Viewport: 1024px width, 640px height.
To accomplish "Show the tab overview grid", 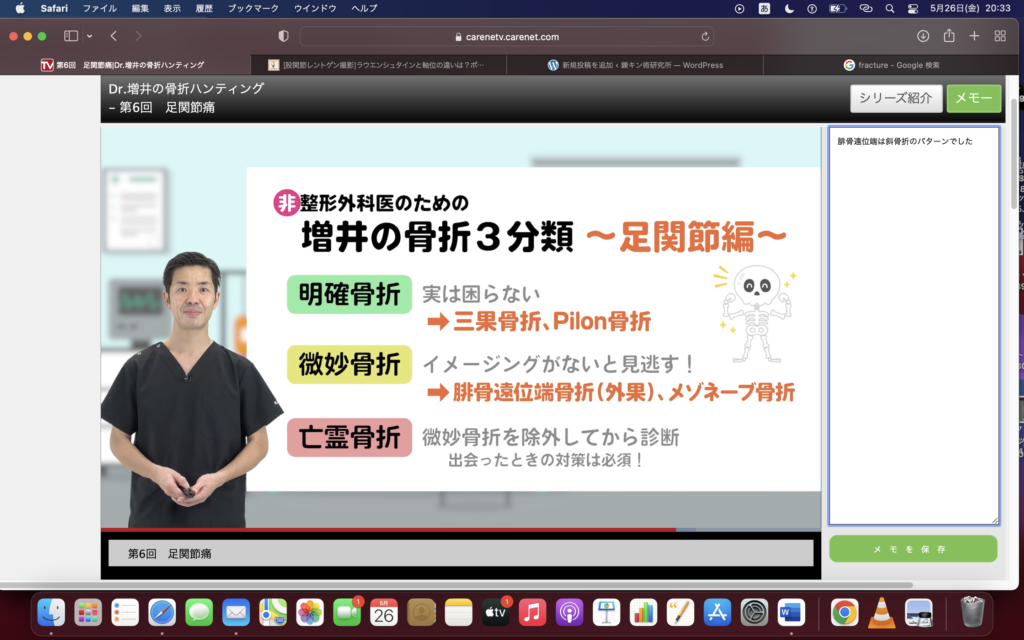I will [1000, 36].
